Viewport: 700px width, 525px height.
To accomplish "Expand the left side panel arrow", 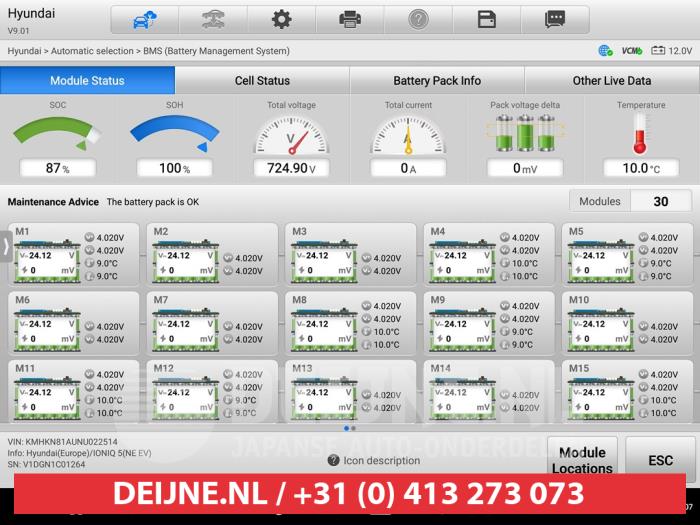I will tap(6, 246).
